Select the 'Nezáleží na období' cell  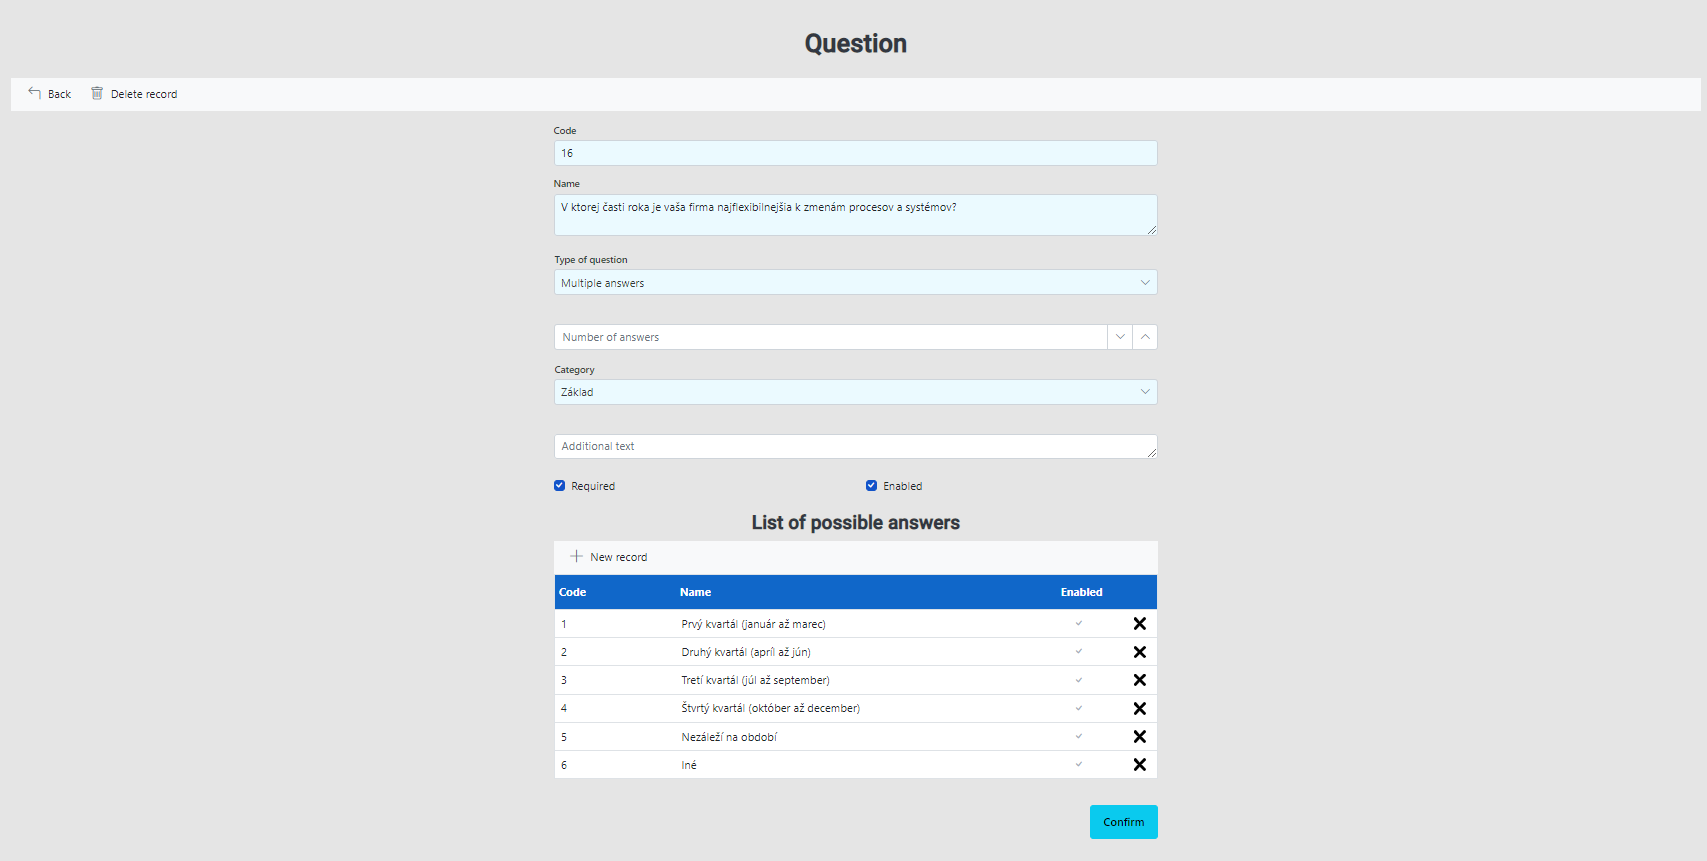(729, 737)
